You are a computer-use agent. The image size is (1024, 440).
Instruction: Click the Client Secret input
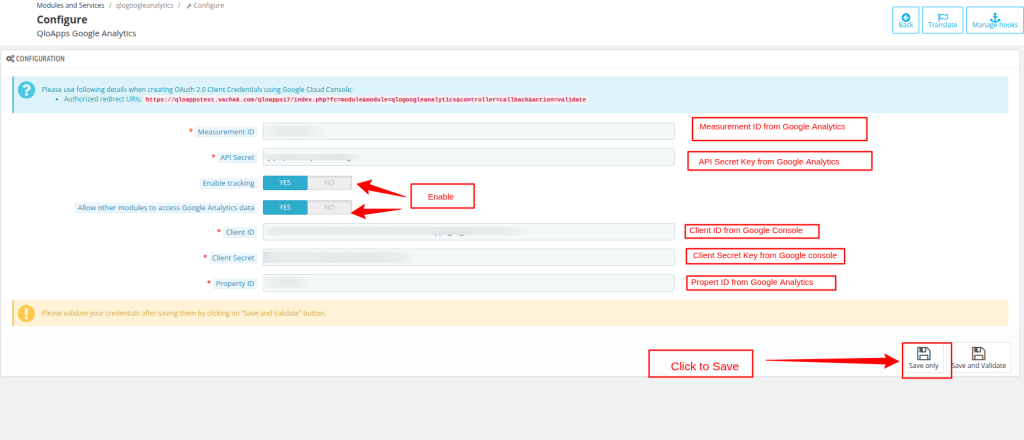[x=468, y=258]
